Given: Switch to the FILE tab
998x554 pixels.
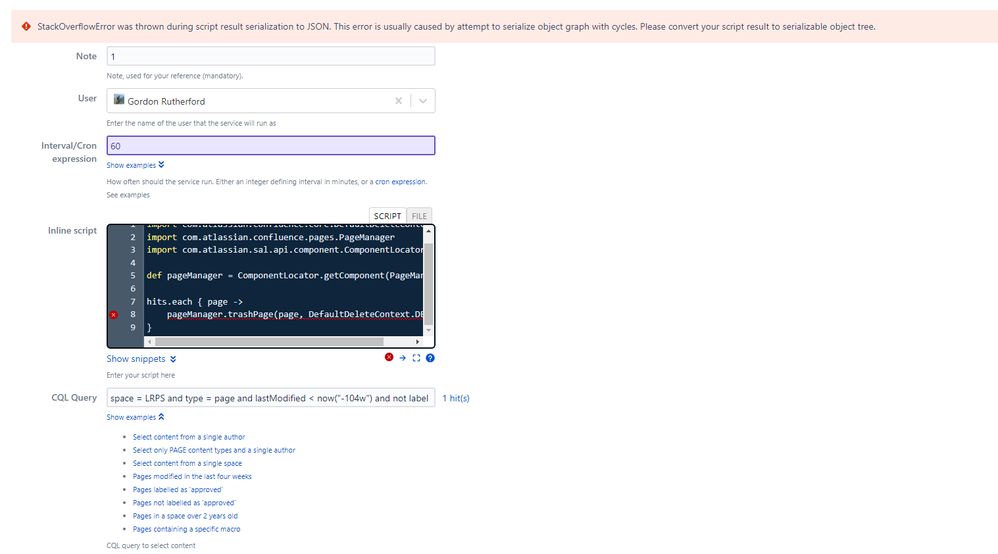Looking at the screenshot, I should pos(419,216).
